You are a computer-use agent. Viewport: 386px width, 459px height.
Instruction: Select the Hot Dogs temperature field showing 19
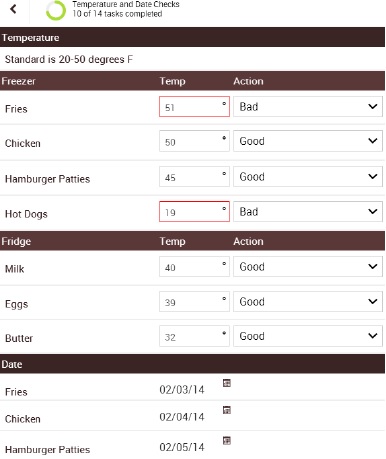point(194,211)
